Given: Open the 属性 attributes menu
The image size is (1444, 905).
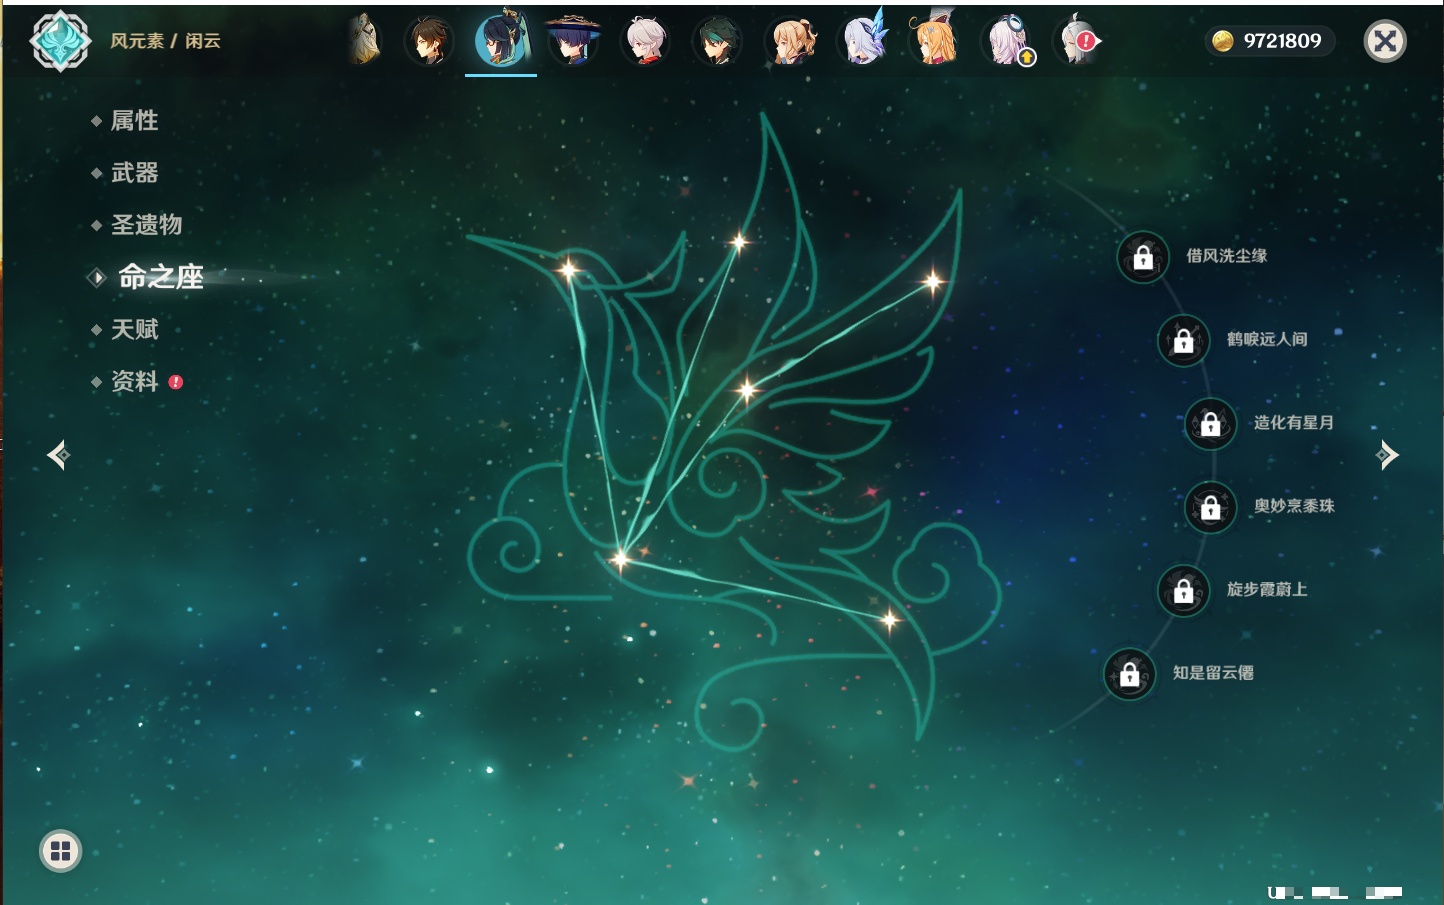Looking at the screenshot, I should pos(134,121).
